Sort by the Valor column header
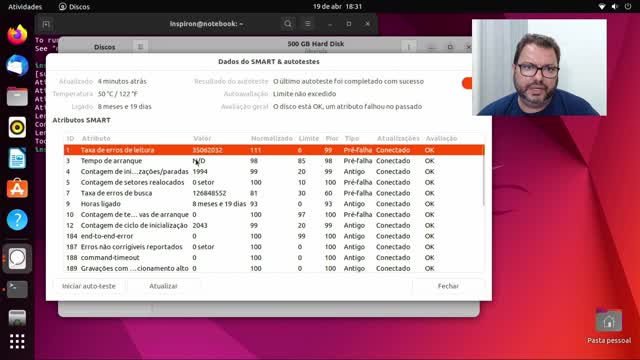Image resolution: width=640 pixels, height=360 pixels. click(x=202, y=138)
